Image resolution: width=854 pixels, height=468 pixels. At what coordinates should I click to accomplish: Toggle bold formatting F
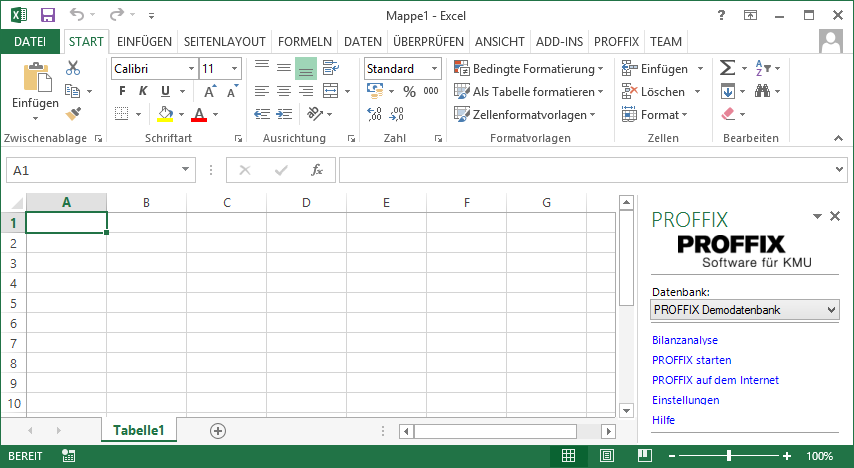click(122, 91)
